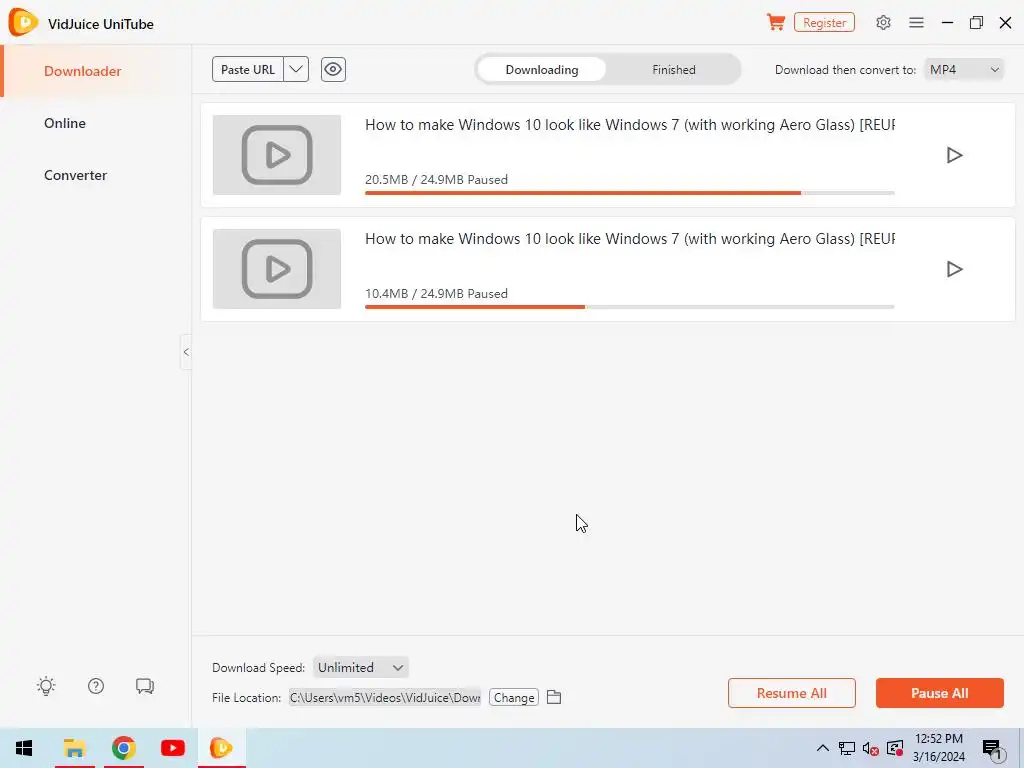1024x768 pixels.
Task: Collapse the sidebar with arrow handle
Action: pyautogui.click(x=186, y=352)
